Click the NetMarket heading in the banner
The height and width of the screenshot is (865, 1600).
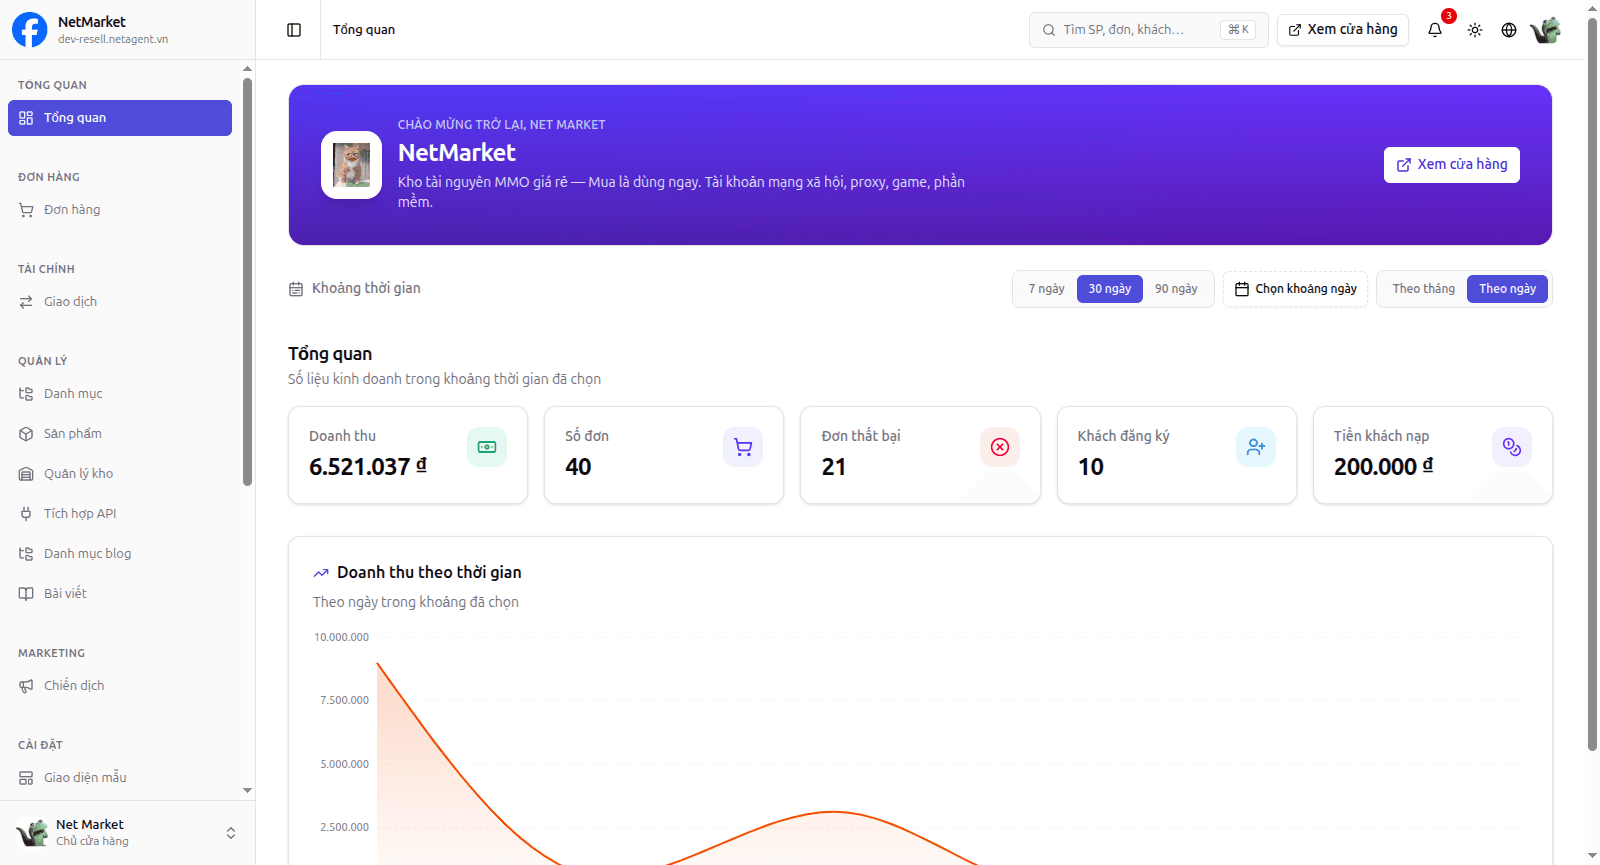click(457, 153)
